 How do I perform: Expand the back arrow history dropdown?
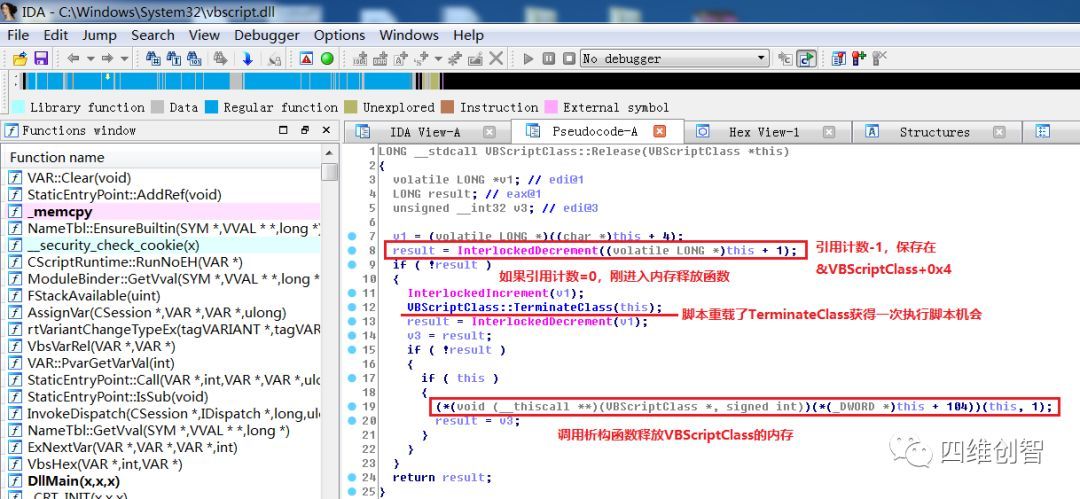coord(92,59)
